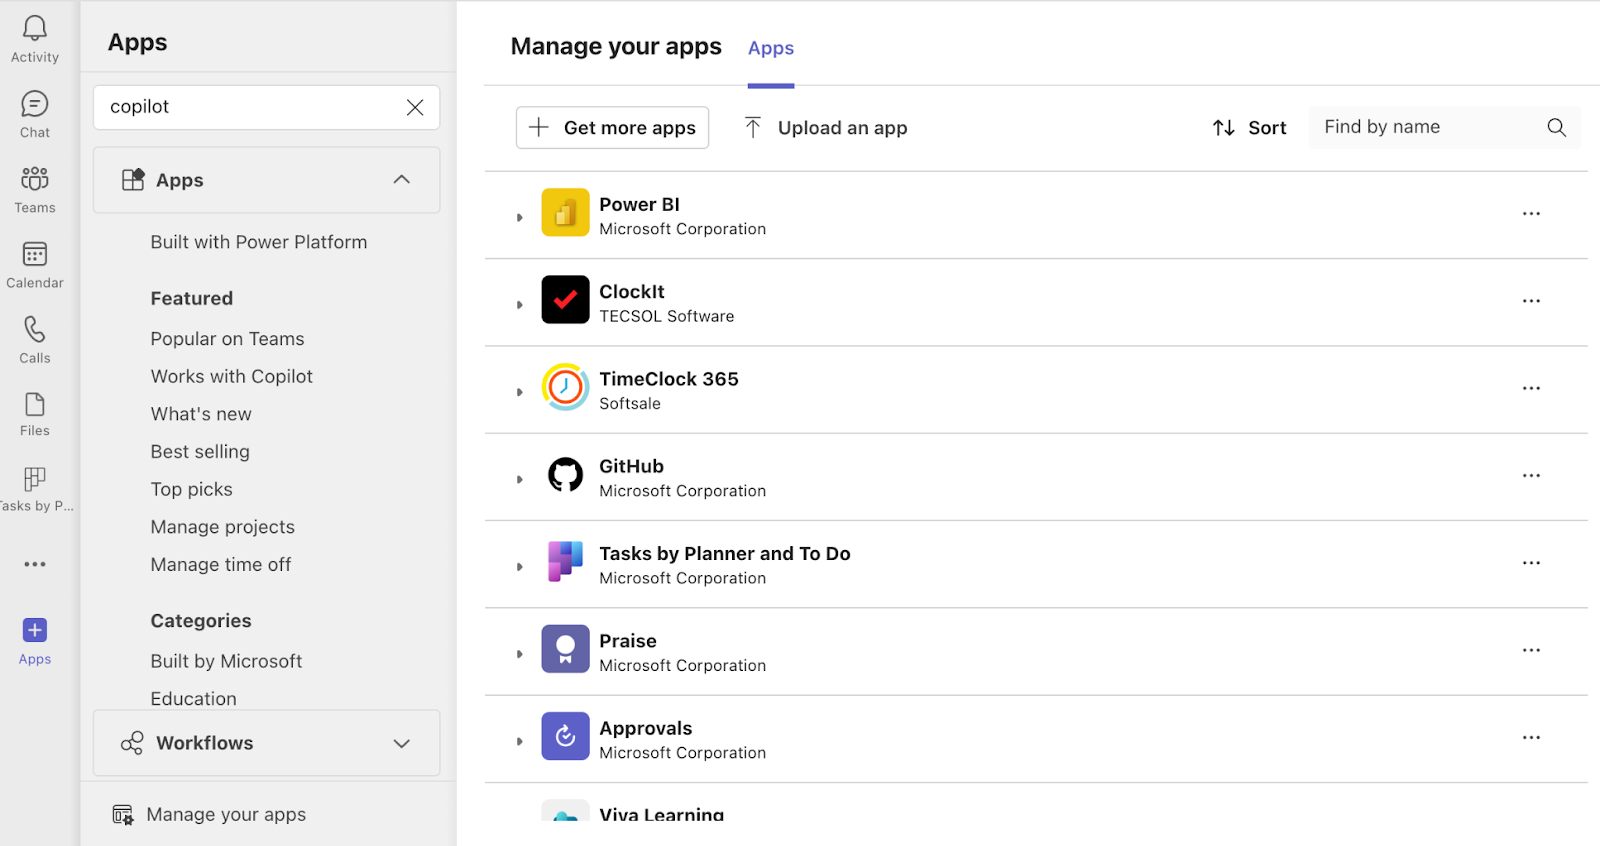Viewport: 1600px width, 846px height.
Task: Click the Tasks by Planner and To Do icon
Action: (x=565, y=562)
